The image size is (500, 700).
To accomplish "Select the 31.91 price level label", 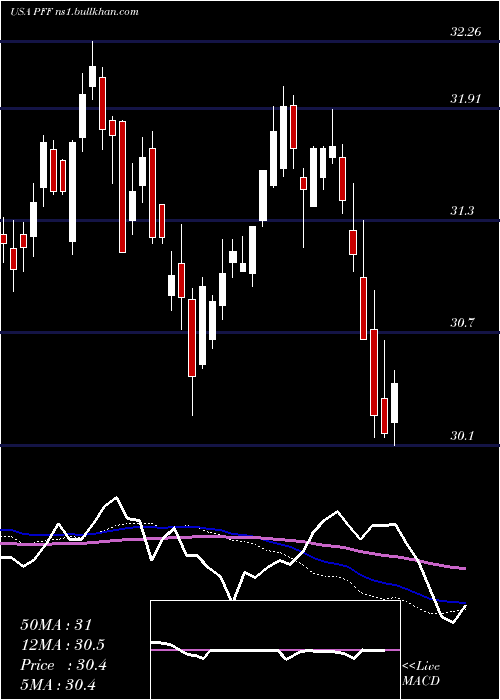I will 466,99.
